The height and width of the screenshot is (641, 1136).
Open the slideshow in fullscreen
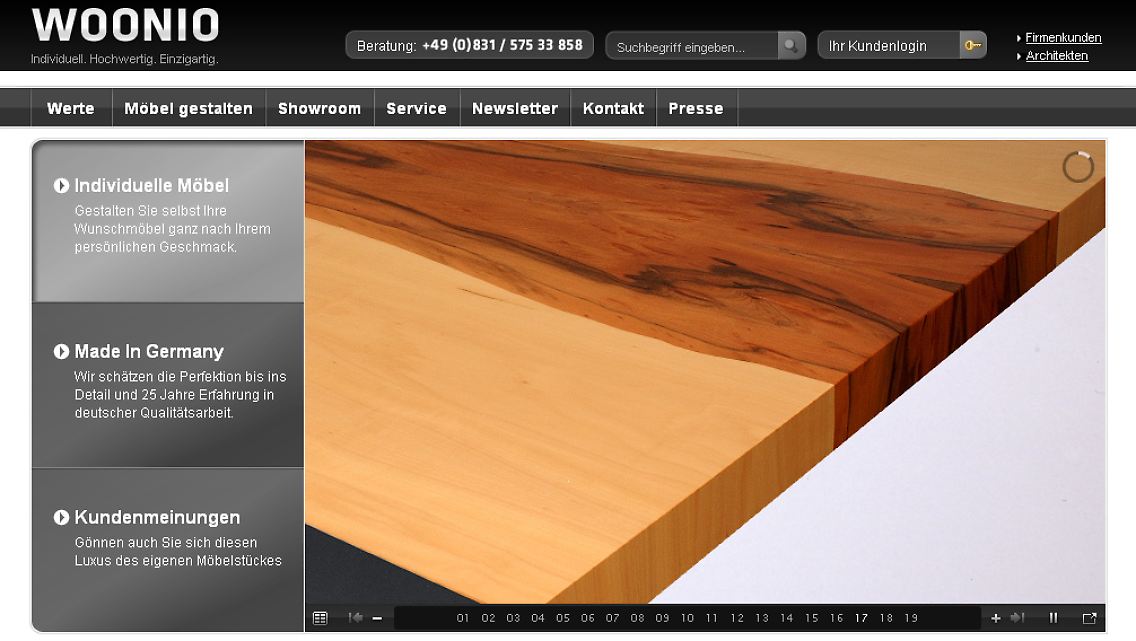click(1089, 618)
